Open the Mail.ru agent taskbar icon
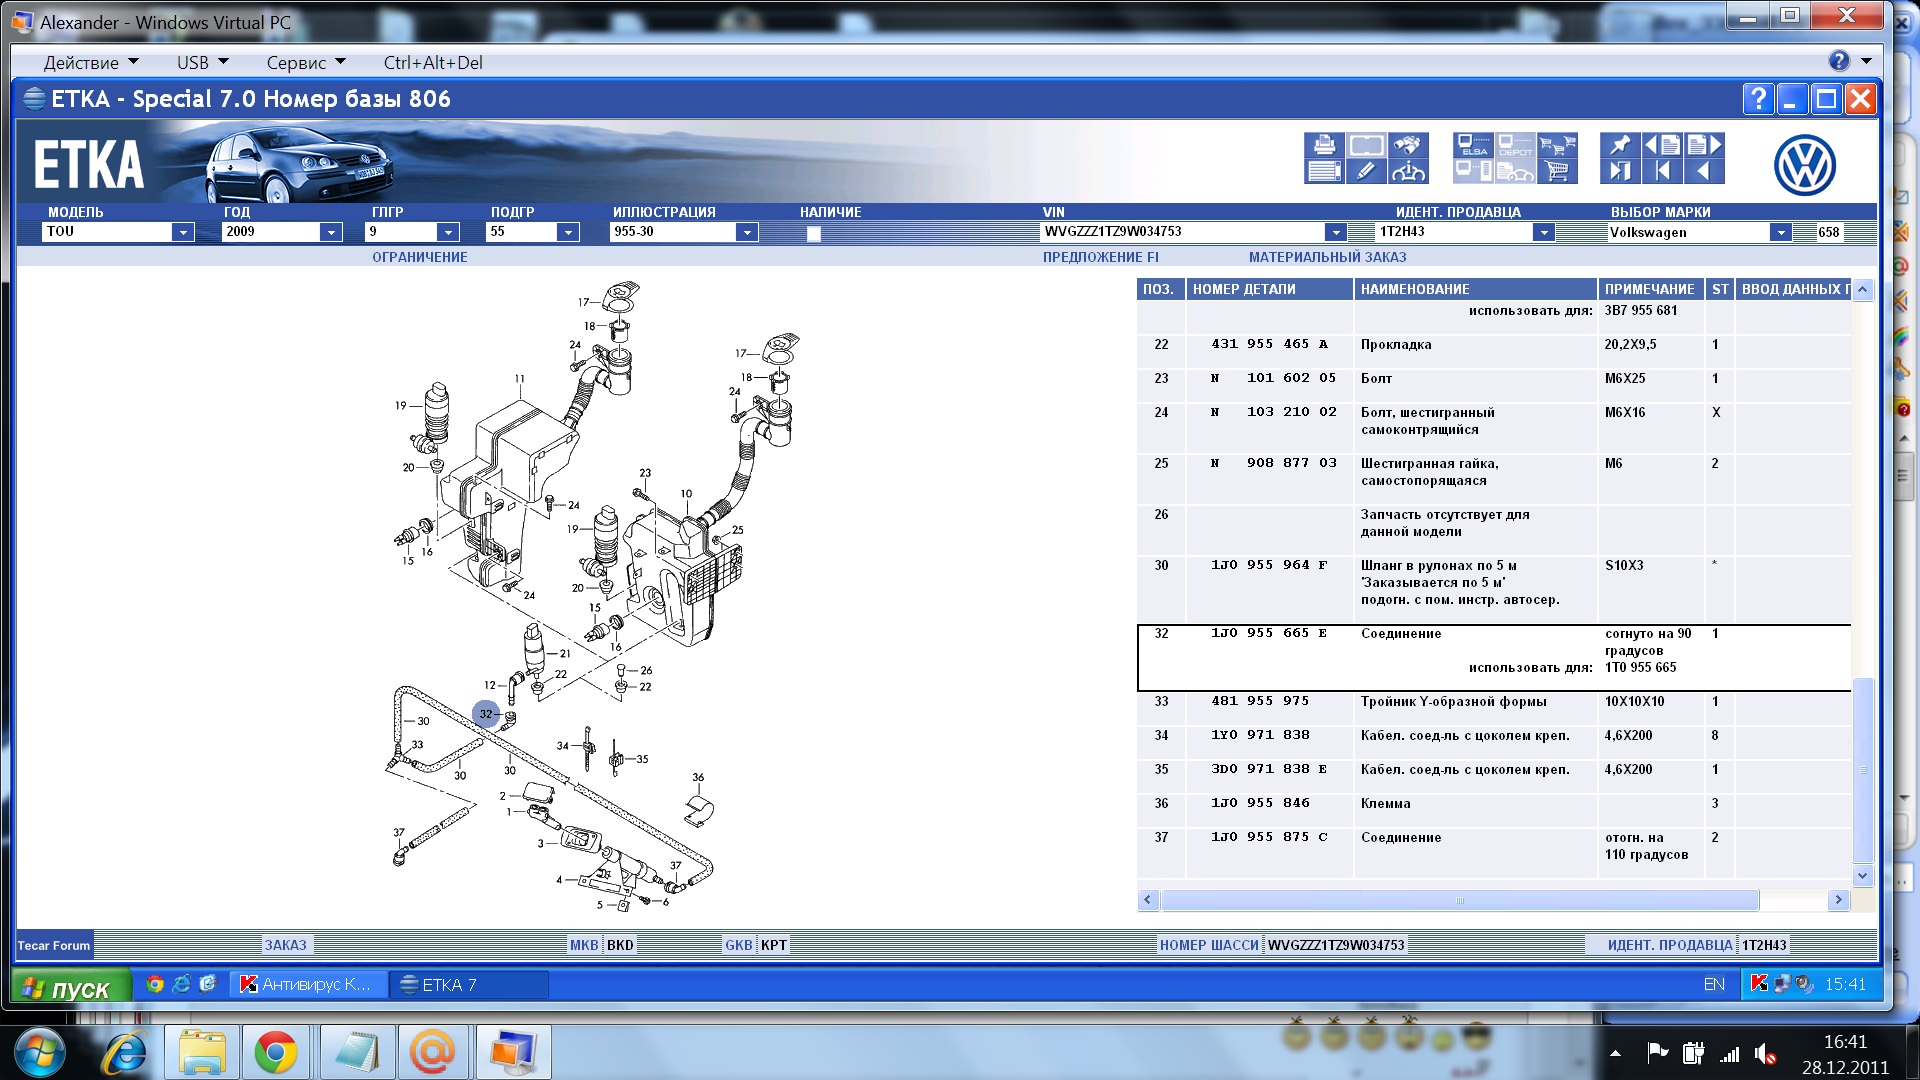Screen dimensions: 1920x1080 pyautogui.click(x=432, y=1053)
